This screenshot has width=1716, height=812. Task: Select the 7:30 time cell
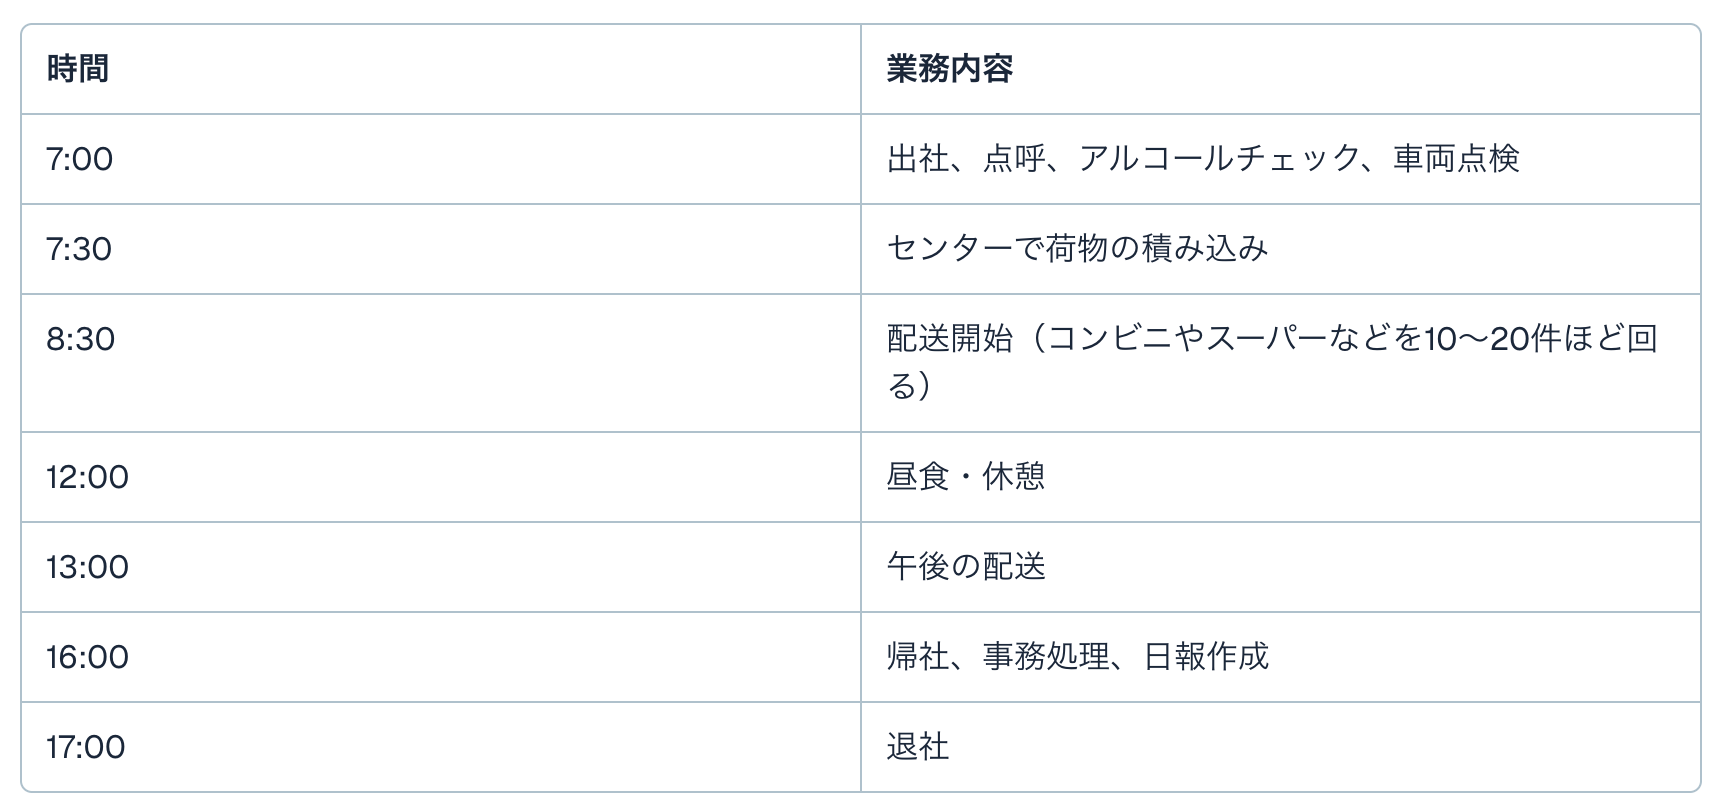(x=80, y=249)
